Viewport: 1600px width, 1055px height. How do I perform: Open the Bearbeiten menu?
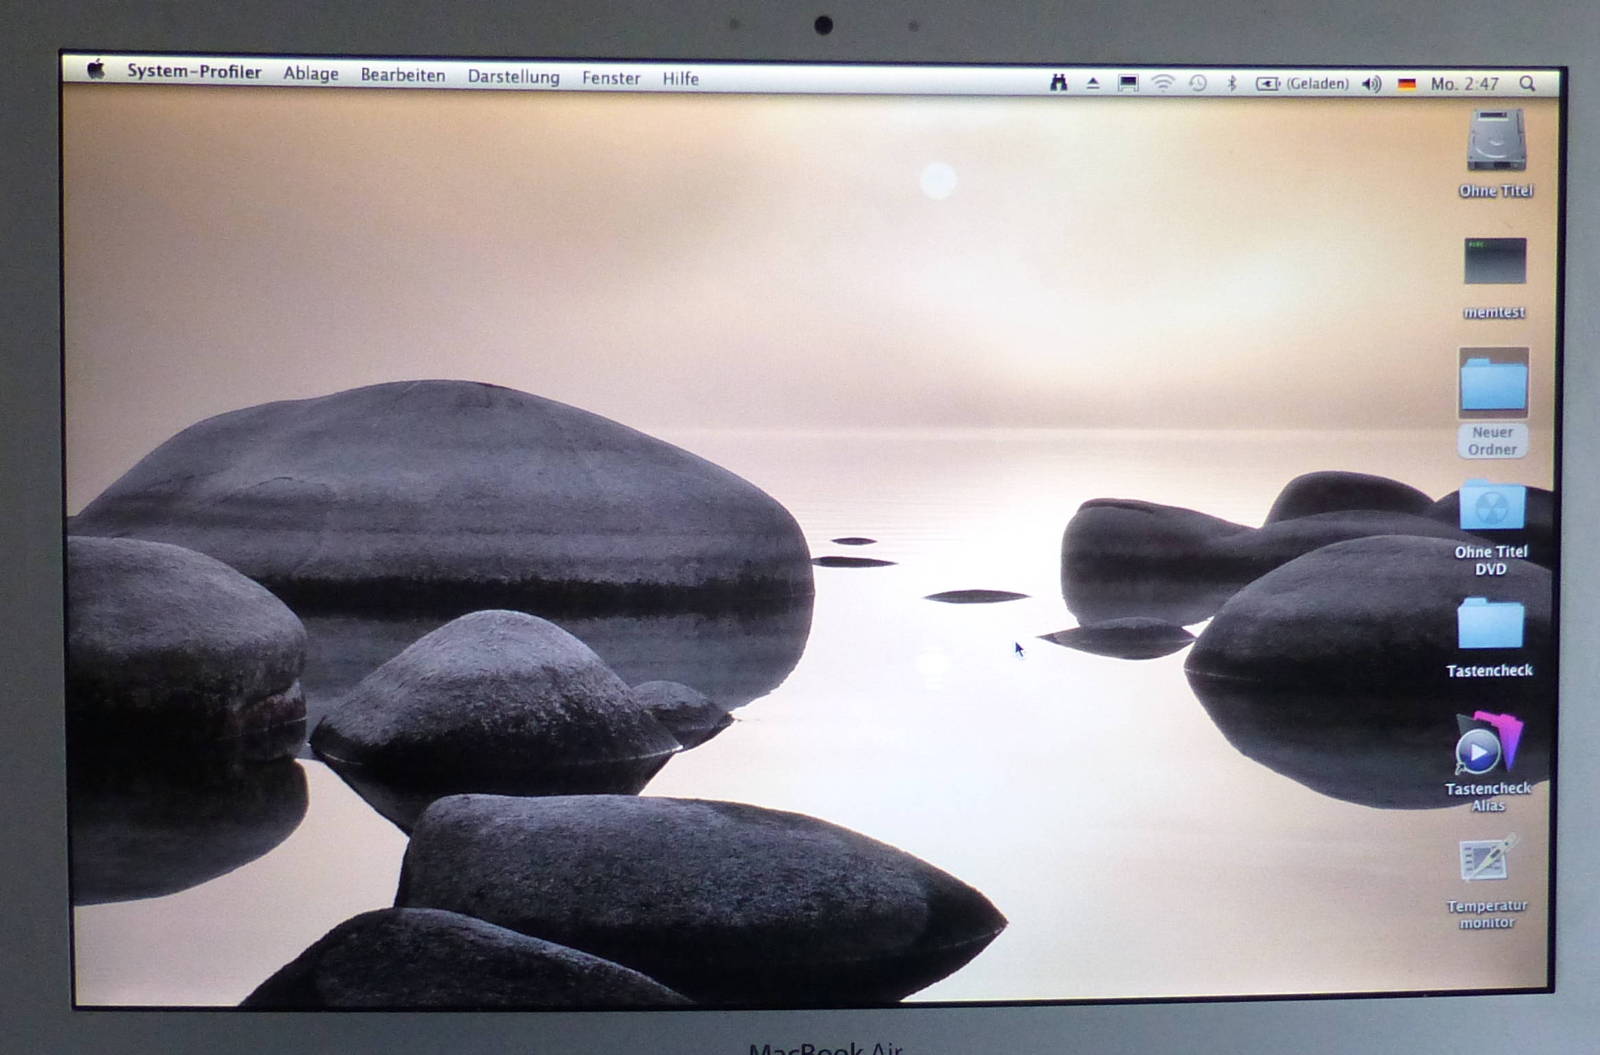click(402, 76)
